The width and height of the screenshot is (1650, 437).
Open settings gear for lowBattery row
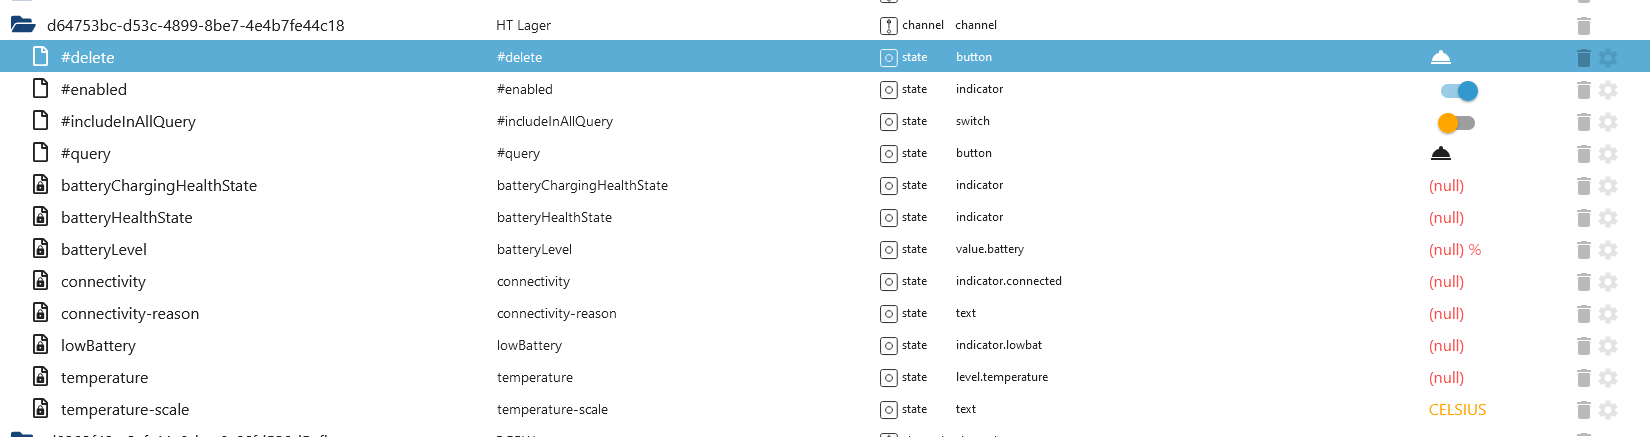click(1608, 346)
